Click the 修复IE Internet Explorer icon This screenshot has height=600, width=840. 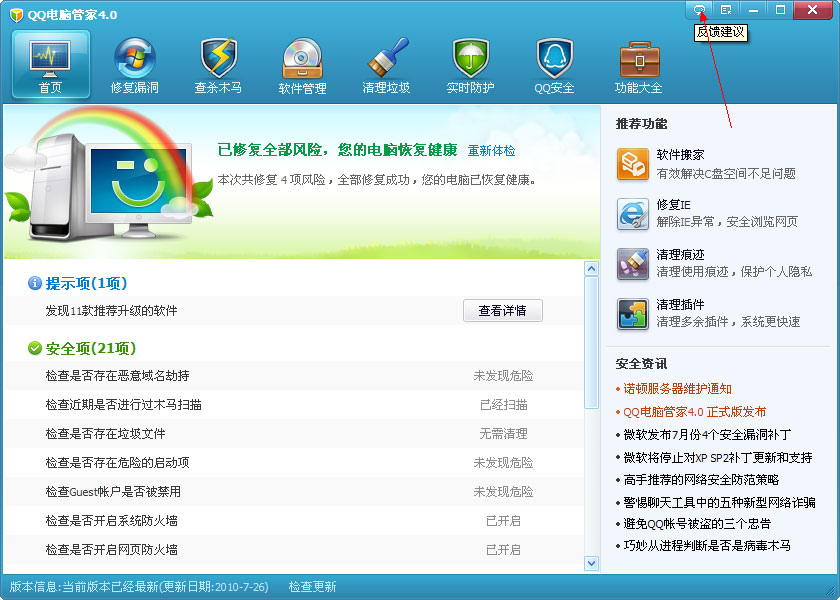pyautogui.click(x=633, y=214)
